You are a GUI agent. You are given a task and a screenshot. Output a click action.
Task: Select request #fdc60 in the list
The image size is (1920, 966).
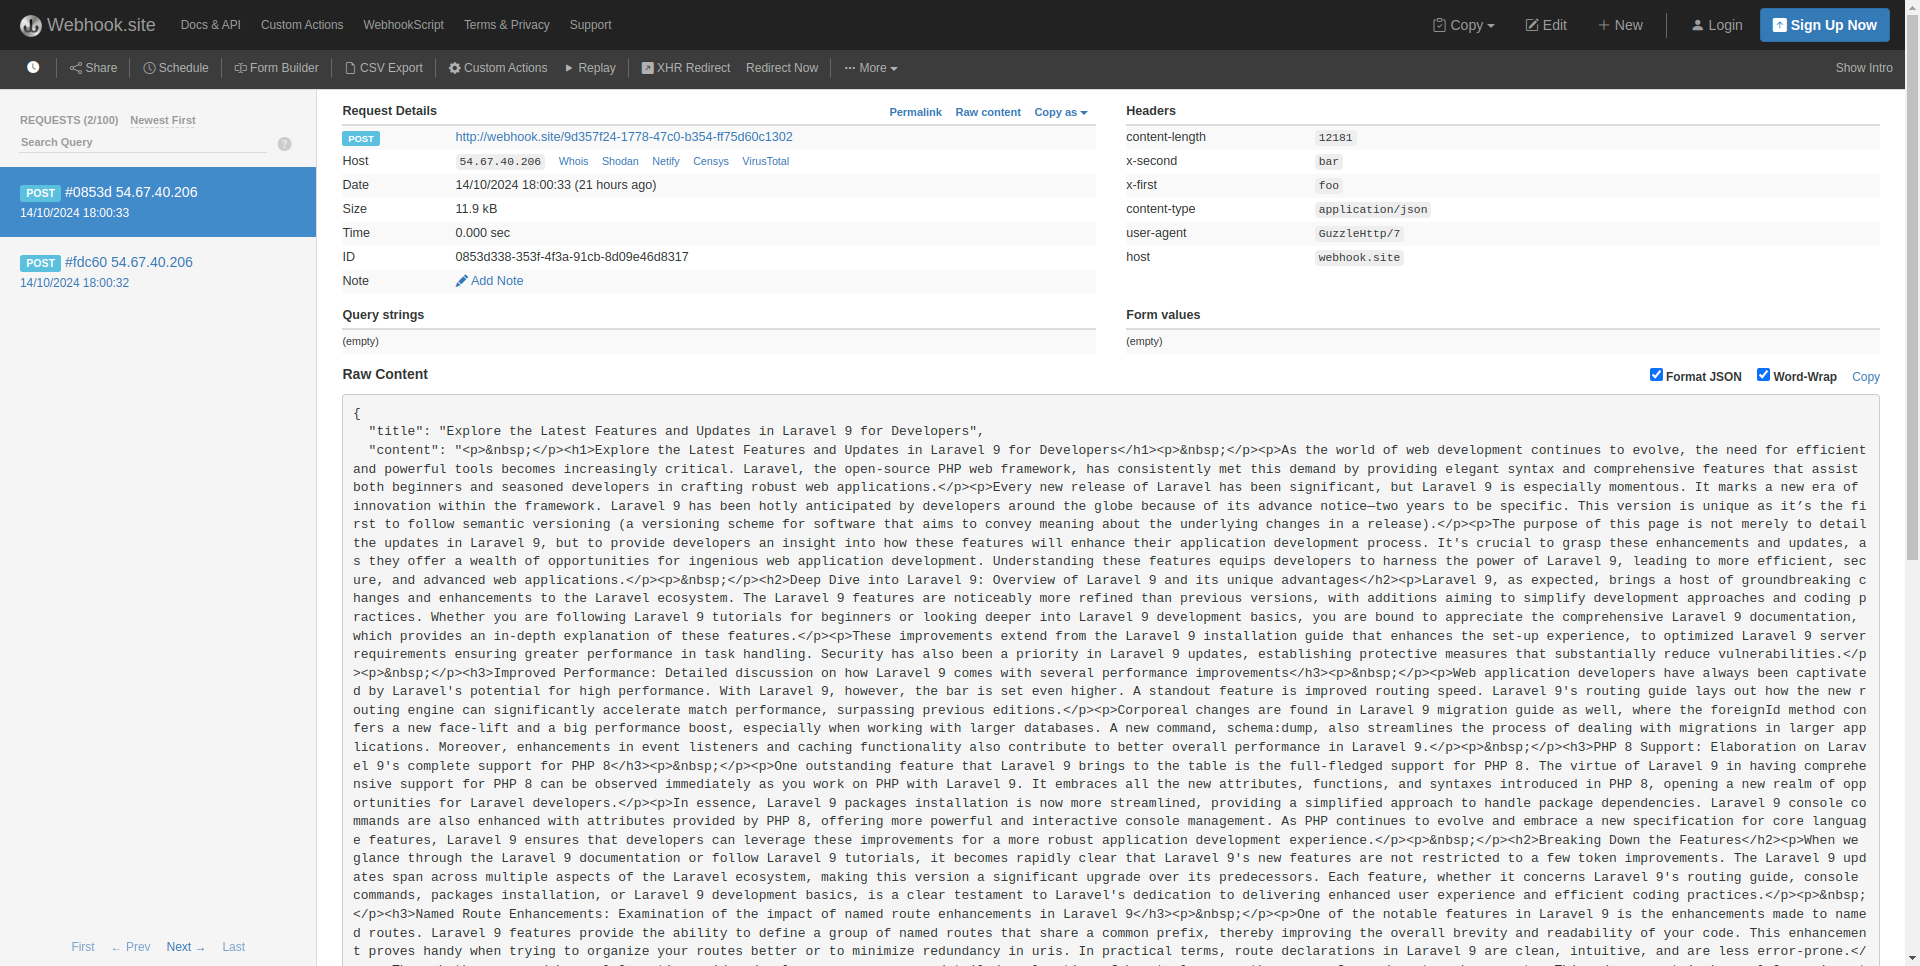(x=158, y=272)
